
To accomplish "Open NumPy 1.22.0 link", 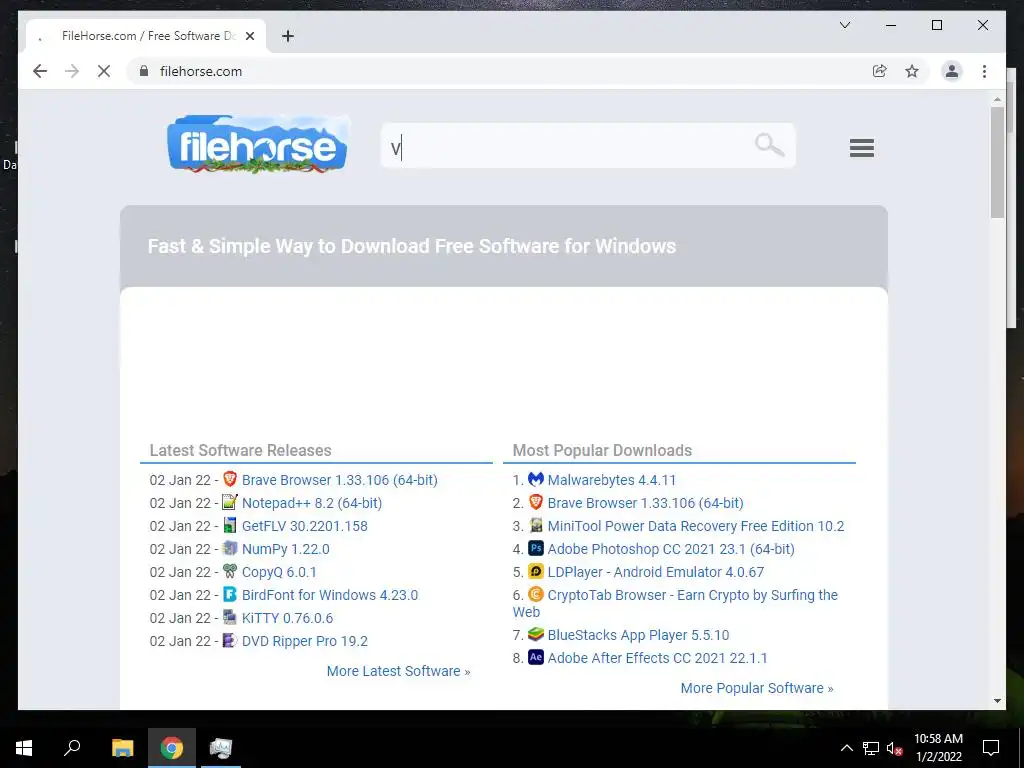I will tap(285, 549).
